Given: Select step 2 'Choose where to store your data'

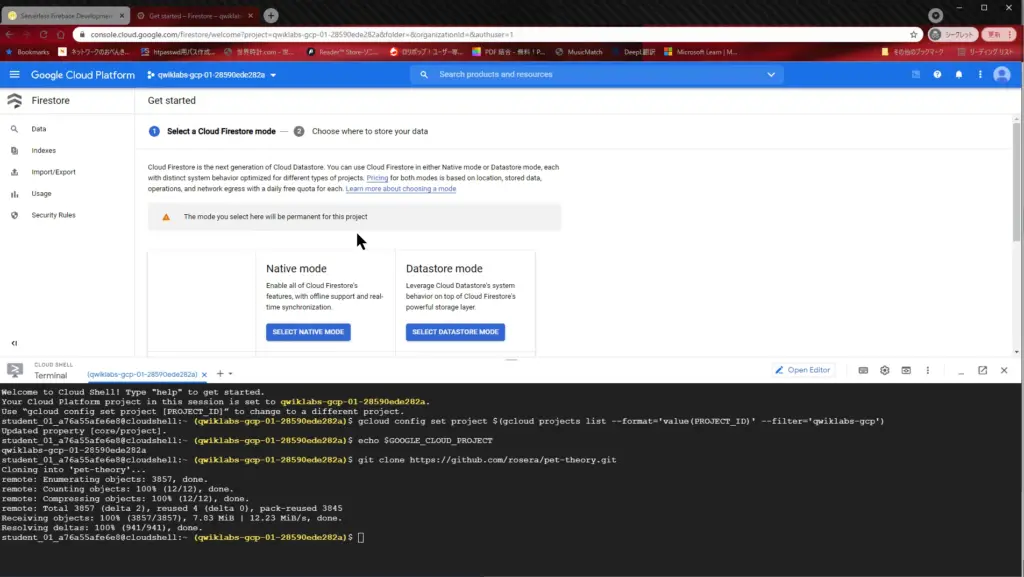Looking at the screenshot, I should [360, 131].
